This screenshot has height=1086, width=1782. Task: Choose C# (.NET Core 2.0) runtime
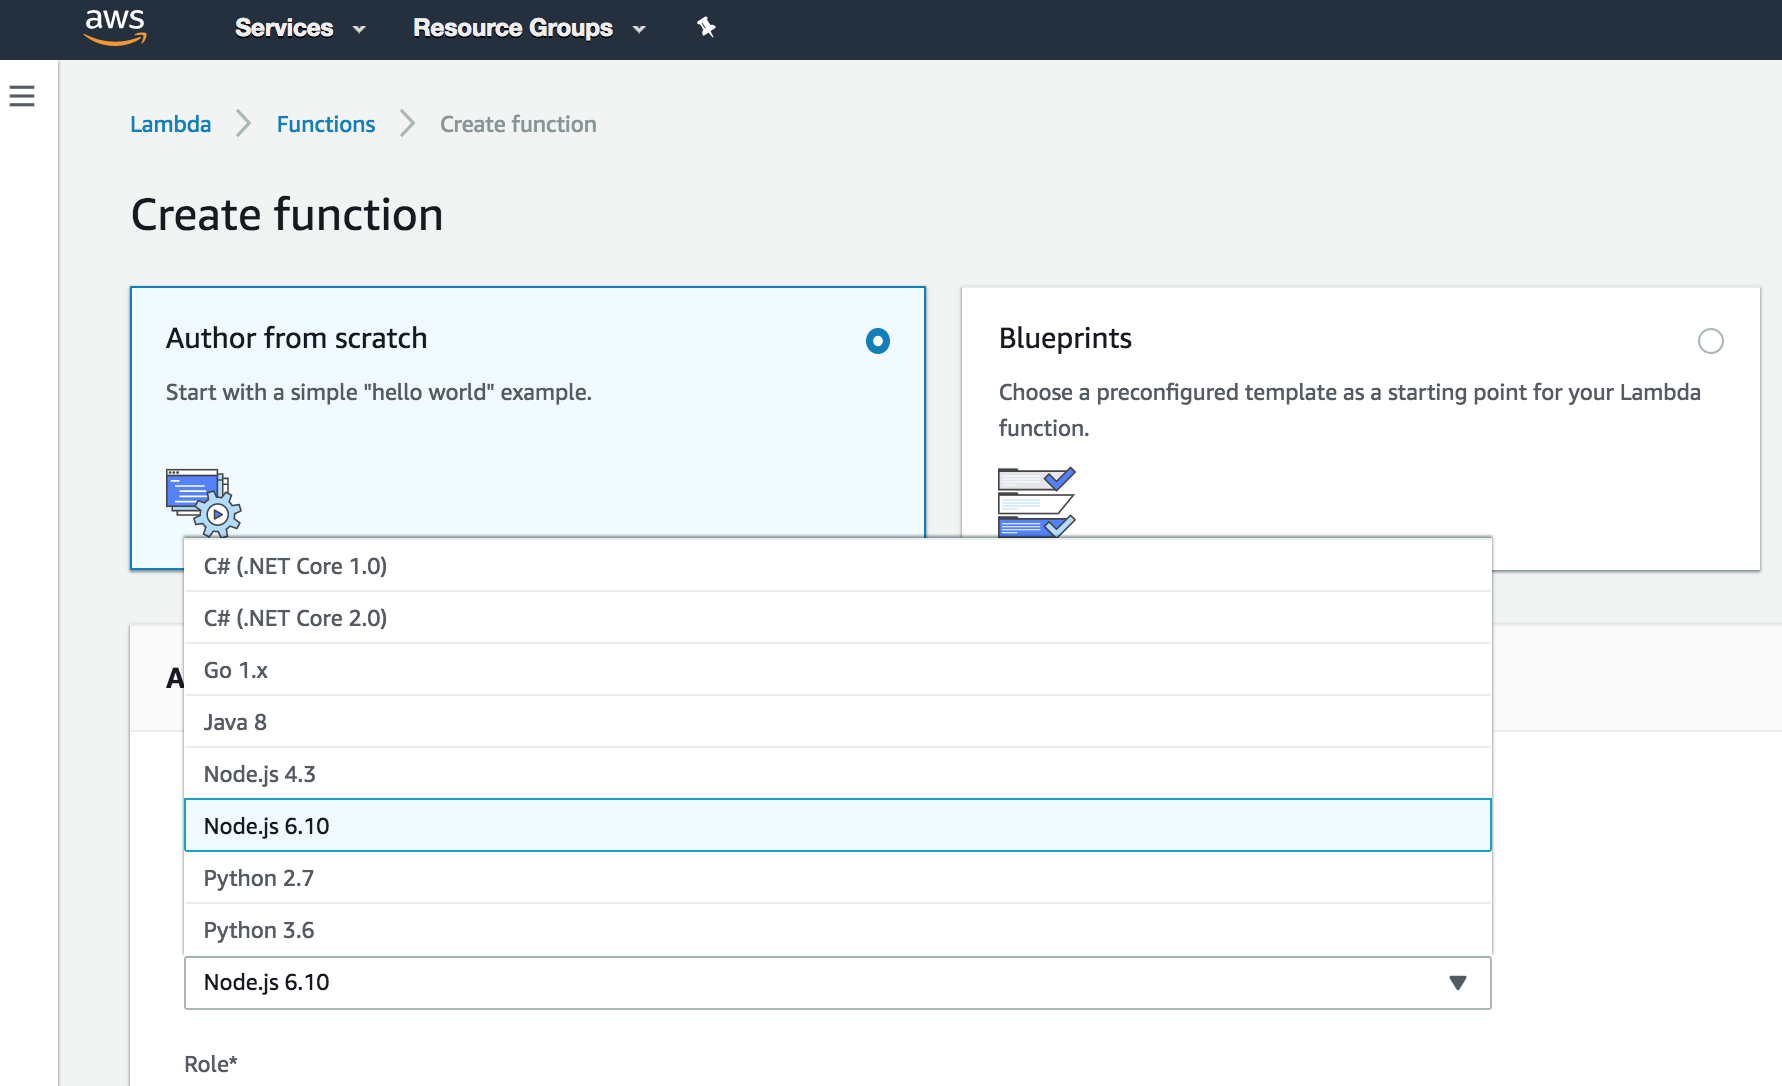click(x=838, y=618)
